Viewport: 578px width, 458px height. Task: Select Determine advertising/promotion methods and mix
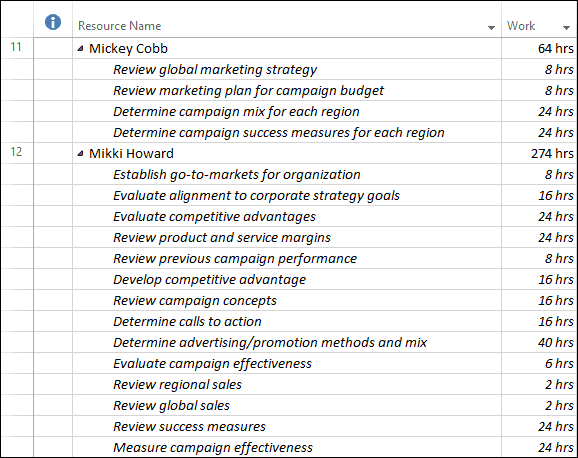270,343
